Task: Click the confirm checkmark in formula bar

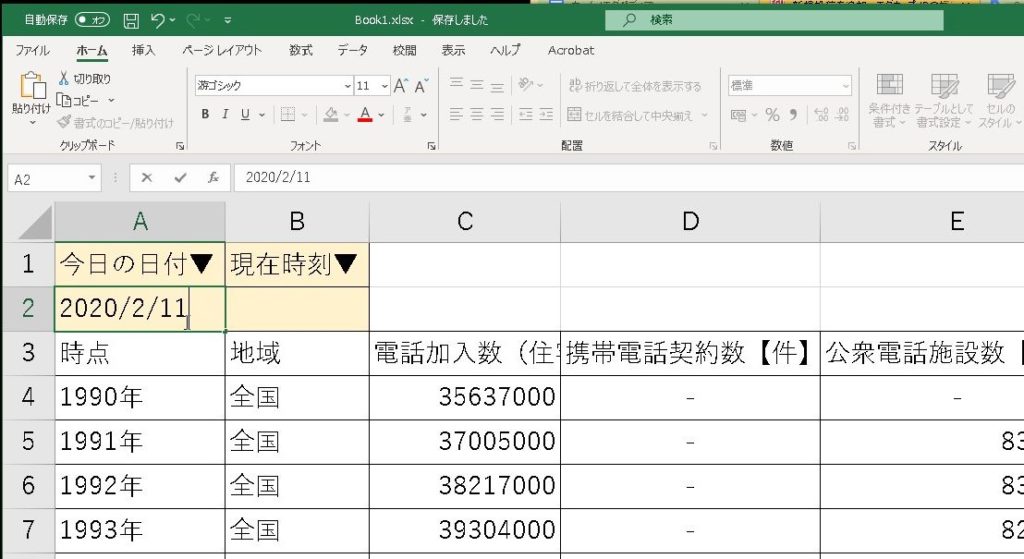Action: [180, 178]
